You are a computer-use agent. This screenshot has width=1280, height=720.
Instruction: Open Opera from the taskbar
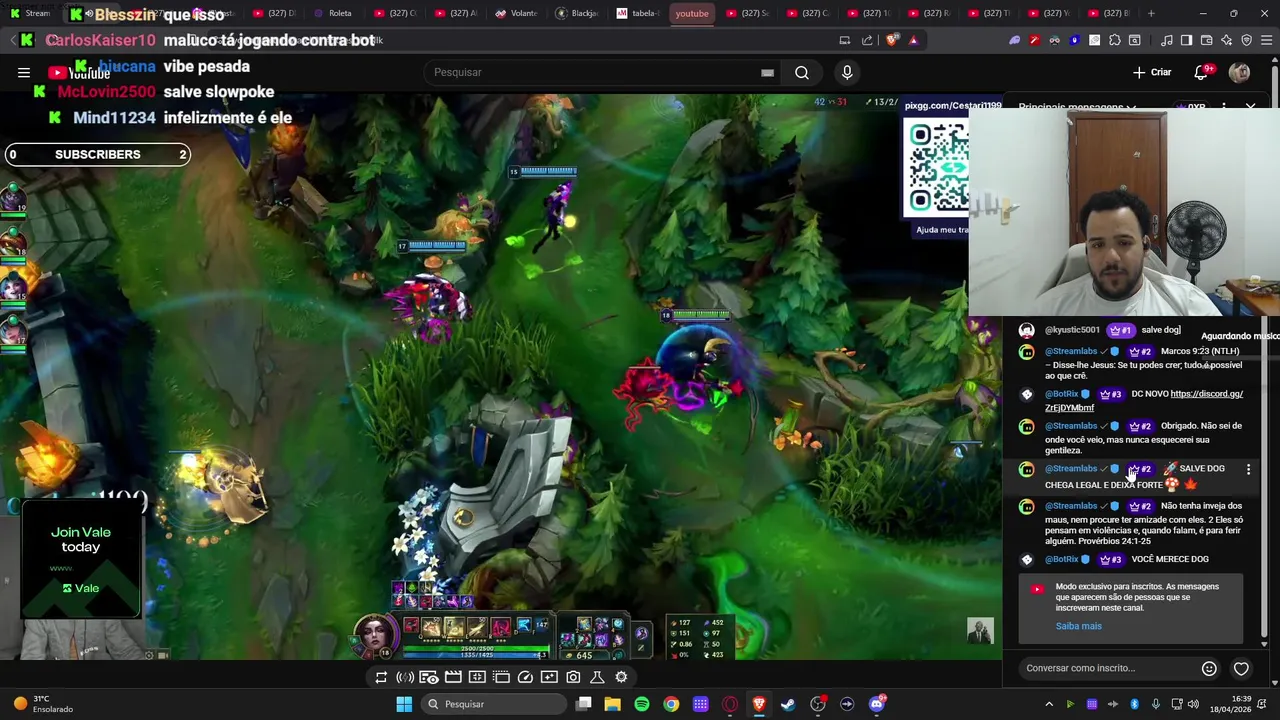[730, 704]
